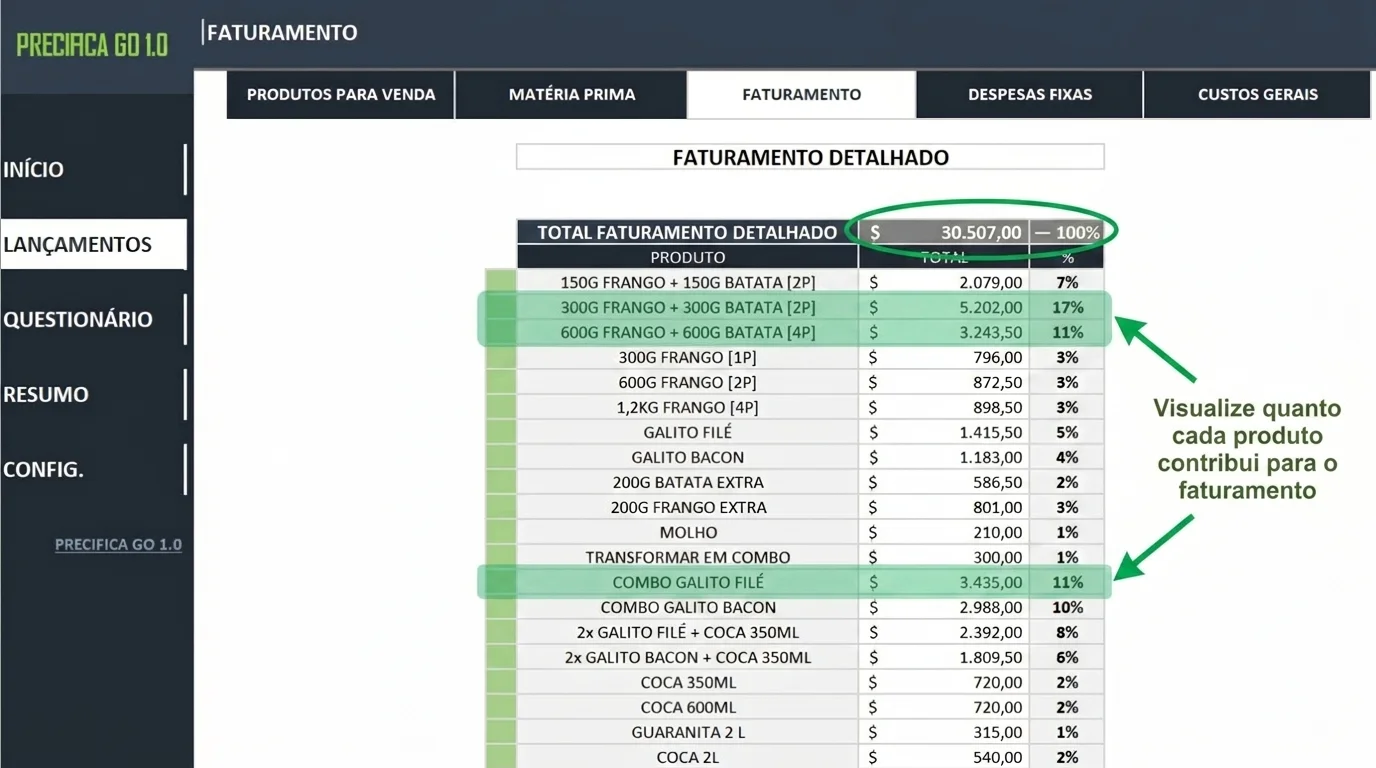Select the COMBO GALITO FILÉ row
The image size is (1376, 768).
tap(687, 581)
